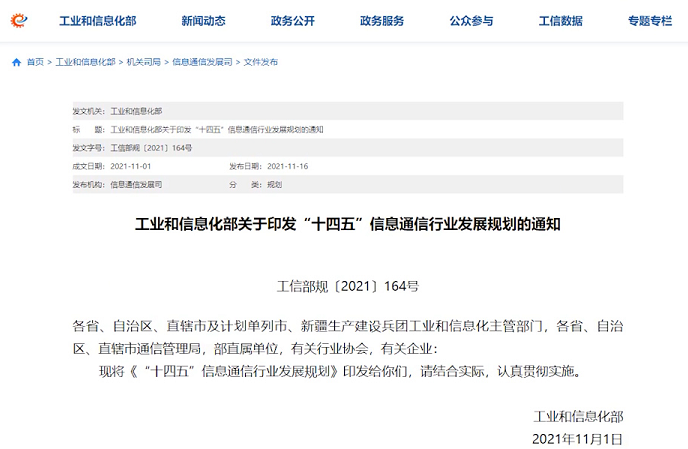Open 工业和信息化部 breadcrumb link
The width and height of the screenshot is (688, 449).
(85, 62)
